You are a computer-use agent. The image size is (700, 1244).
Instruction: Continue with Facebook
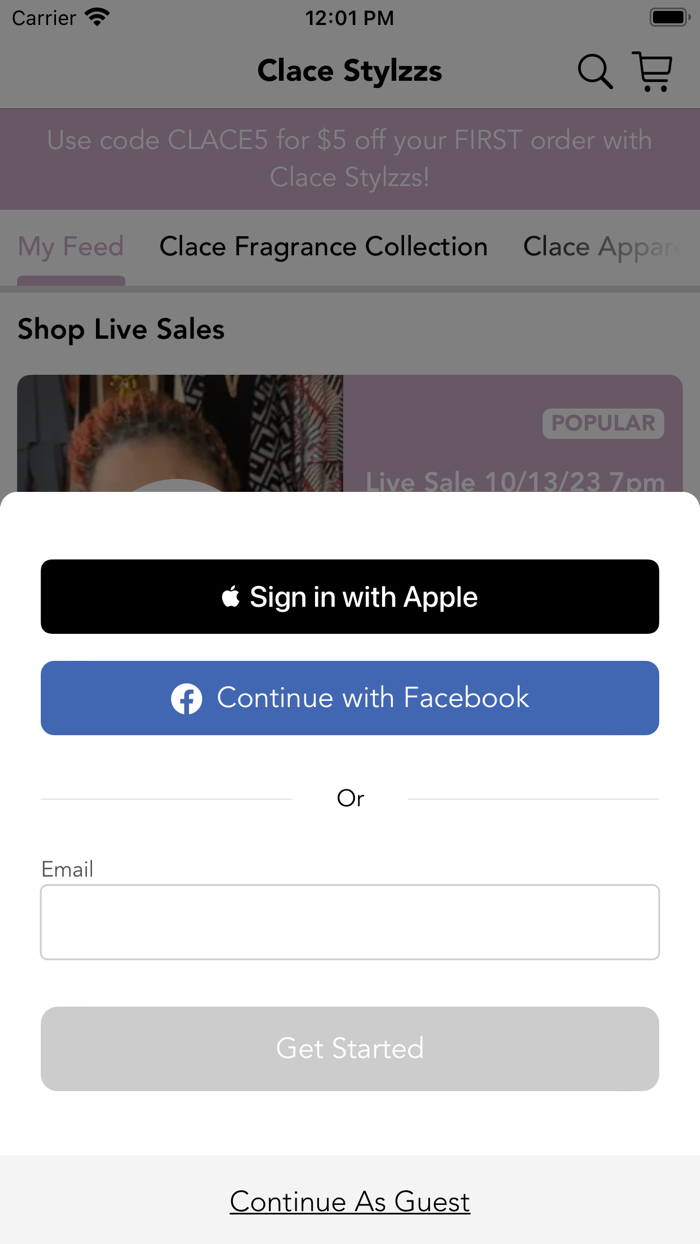click(350, 698)
